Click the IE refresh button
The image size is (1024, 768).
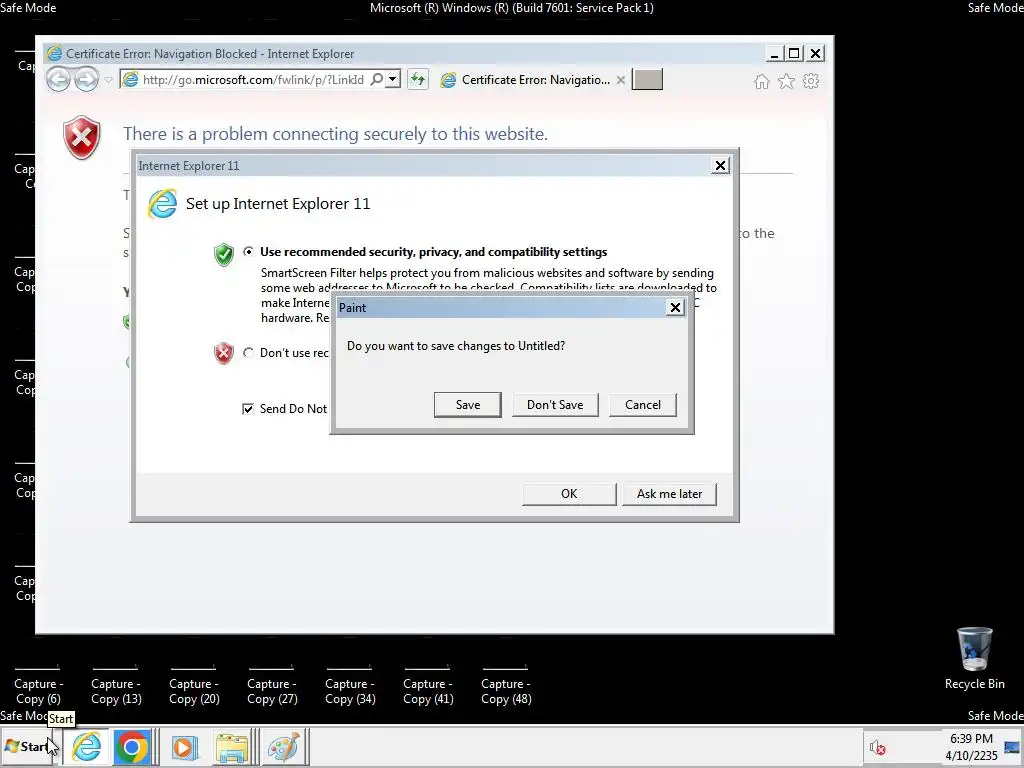pyautogui.click(x=417, y=80)
